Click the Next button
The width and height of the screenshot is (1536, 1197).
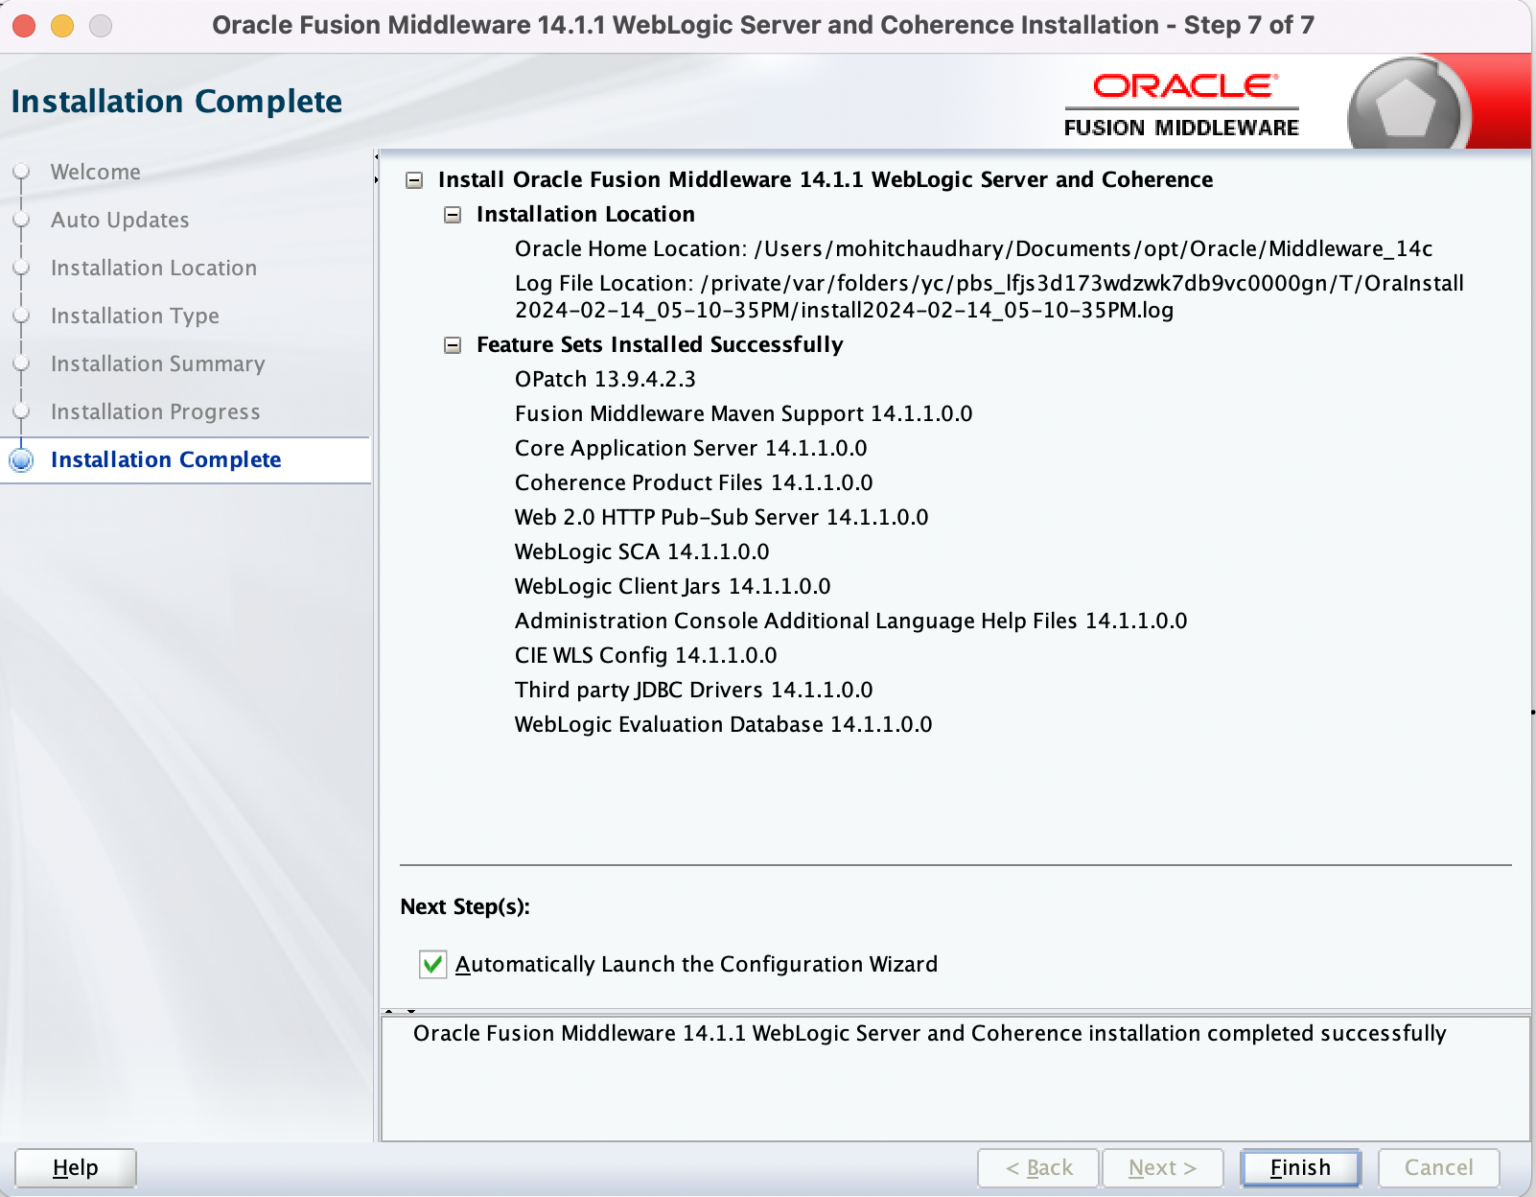(1161, 1167)
